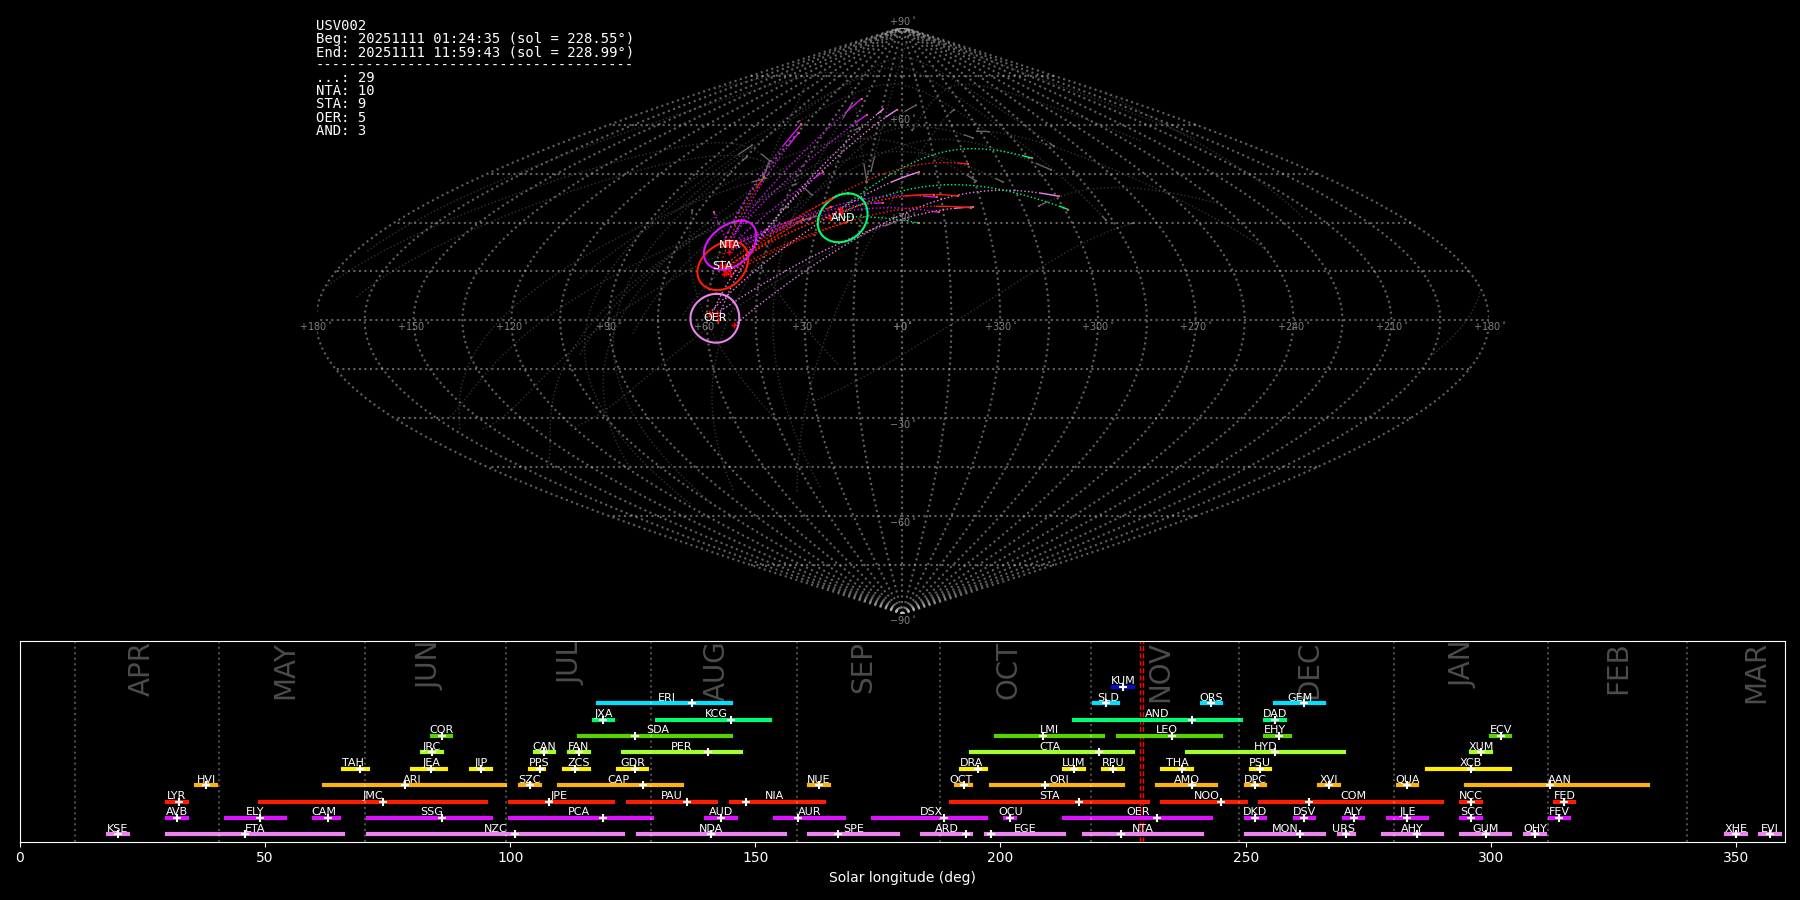The height and width of the screenshot is (900, 1800).
Task: Click the orange AAN shower bar
Action: click(x=1556, y=785)
